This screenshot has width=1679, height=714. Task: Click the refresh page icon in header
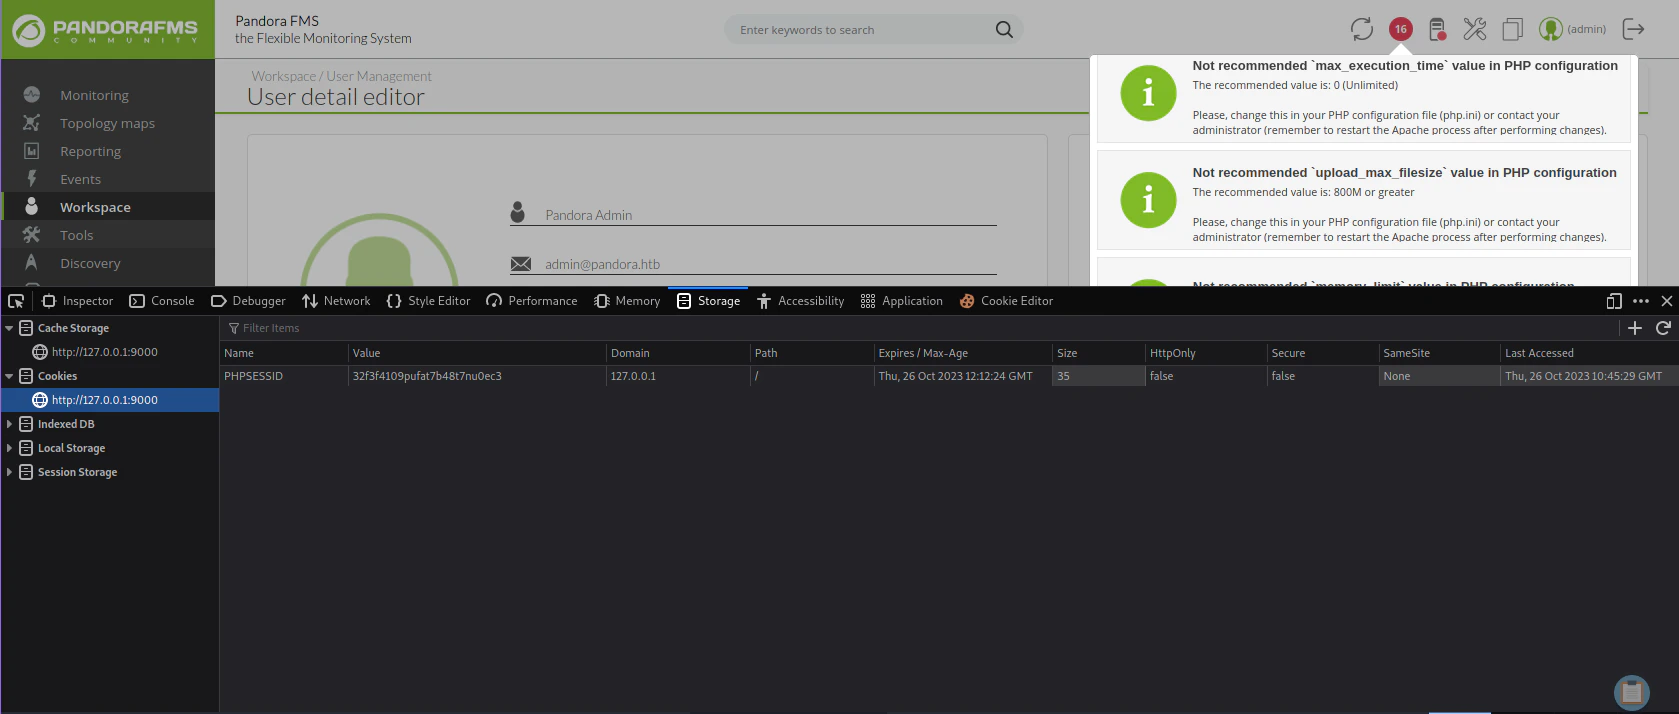point(1362,29)
